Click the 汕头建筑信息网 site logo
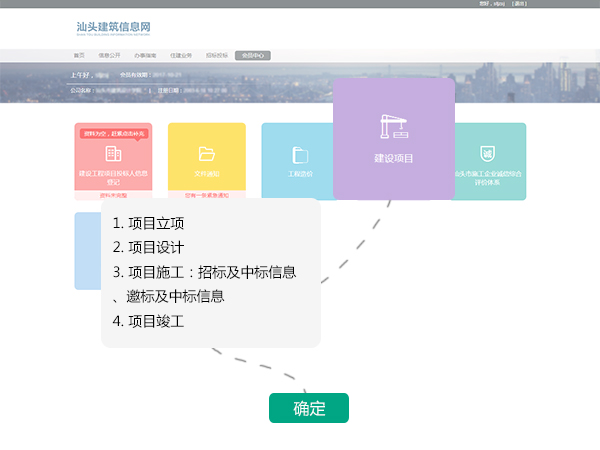Image resolution: width=600 pixels, height=450 pixels. click(115, 27)
